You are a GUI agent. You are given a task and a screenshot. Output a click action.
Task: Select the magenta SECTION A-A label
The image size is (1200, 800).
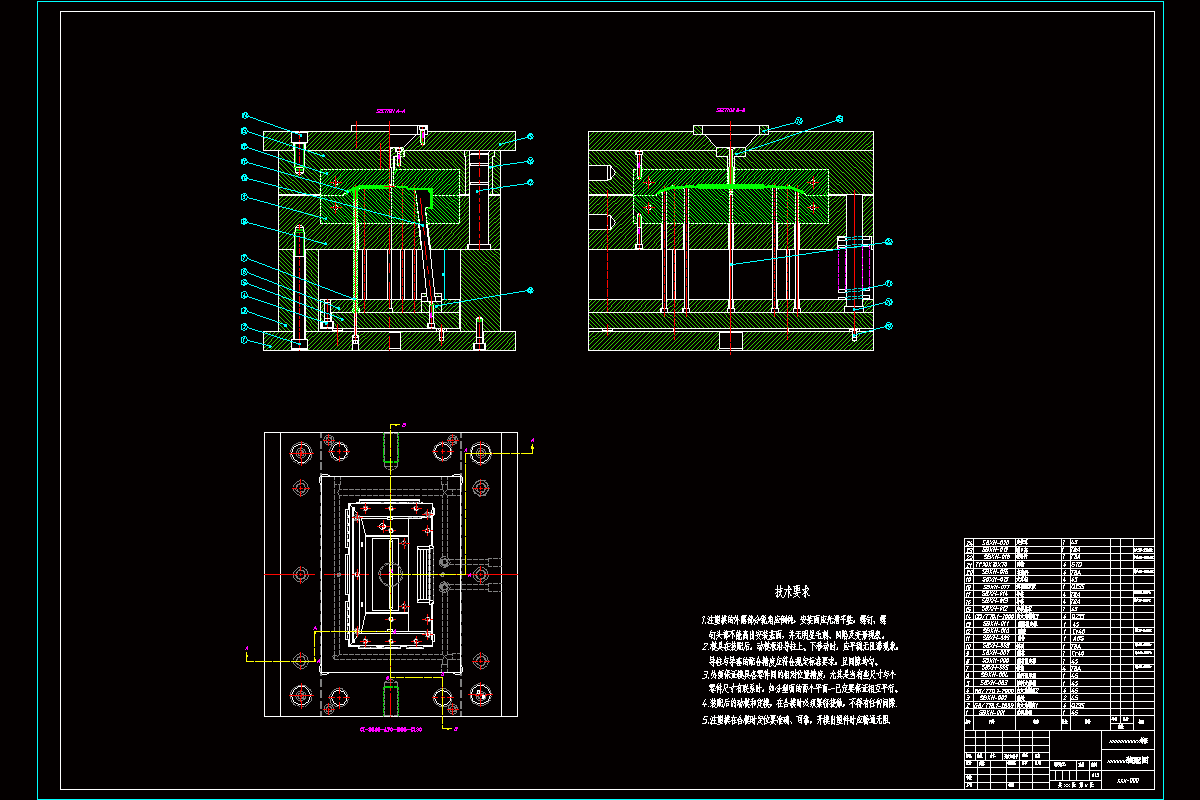click(389, 112)
